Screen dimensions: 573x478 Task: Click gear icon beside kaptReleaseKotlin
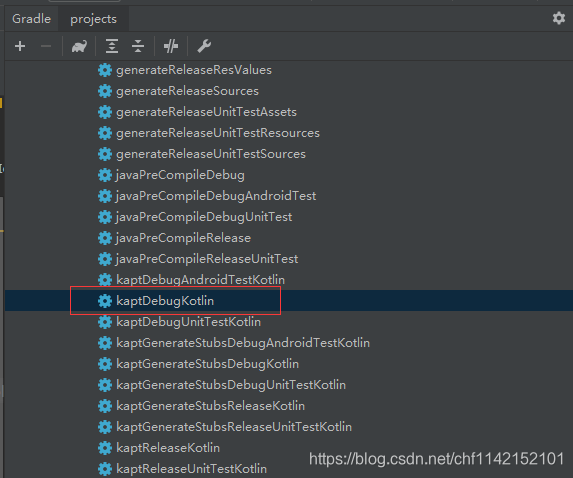coord(105,448)
